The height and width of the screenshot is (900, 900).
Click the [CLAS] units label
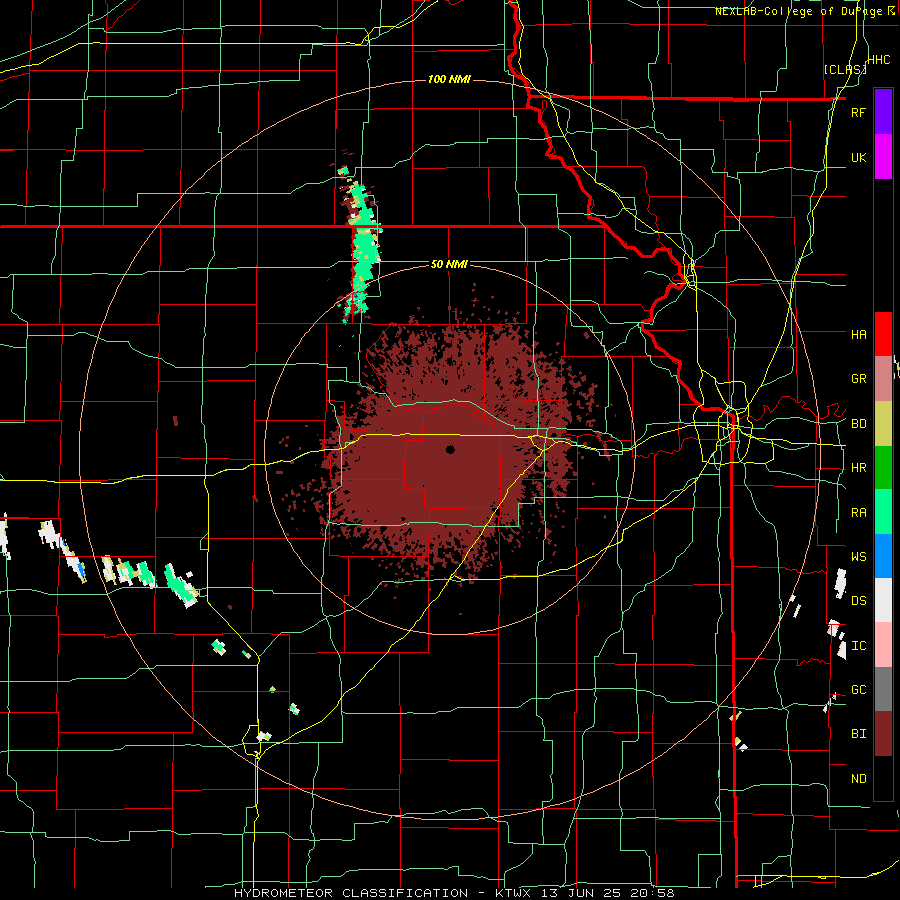coord(844,69)
